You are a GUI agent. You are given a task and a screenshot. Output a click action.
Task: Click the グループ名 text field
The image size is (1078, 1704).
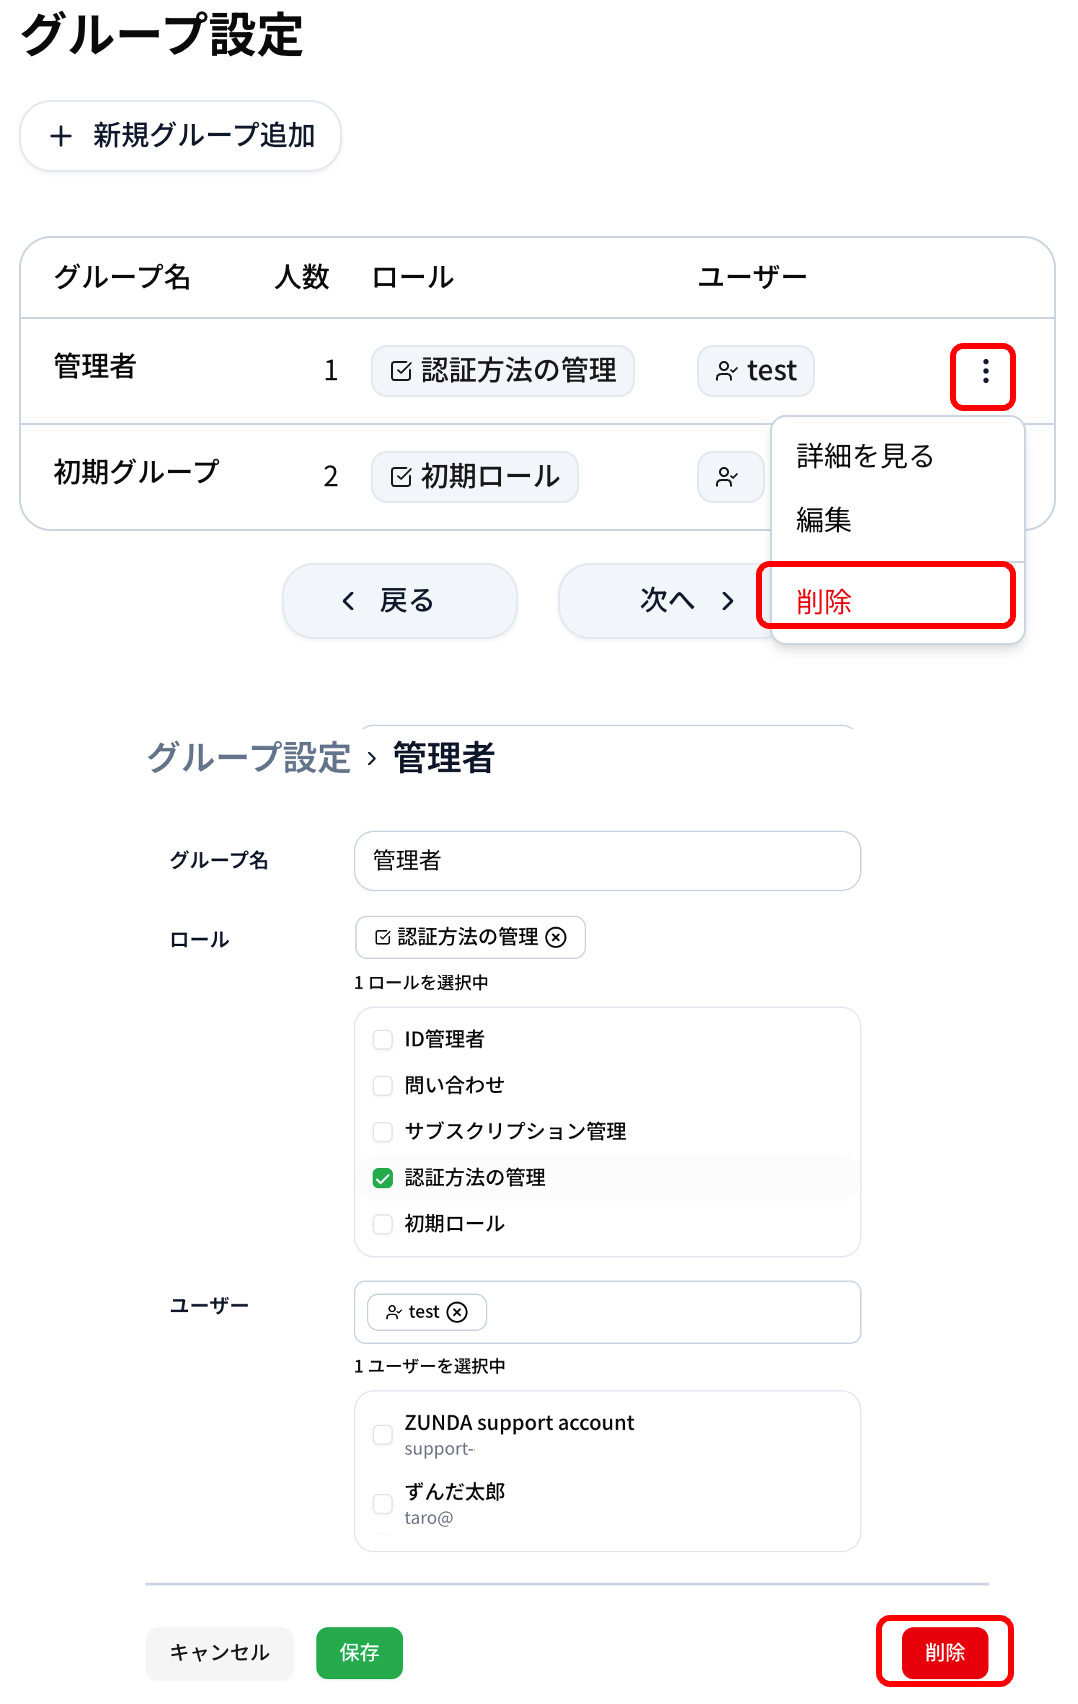tap(607, 861)
